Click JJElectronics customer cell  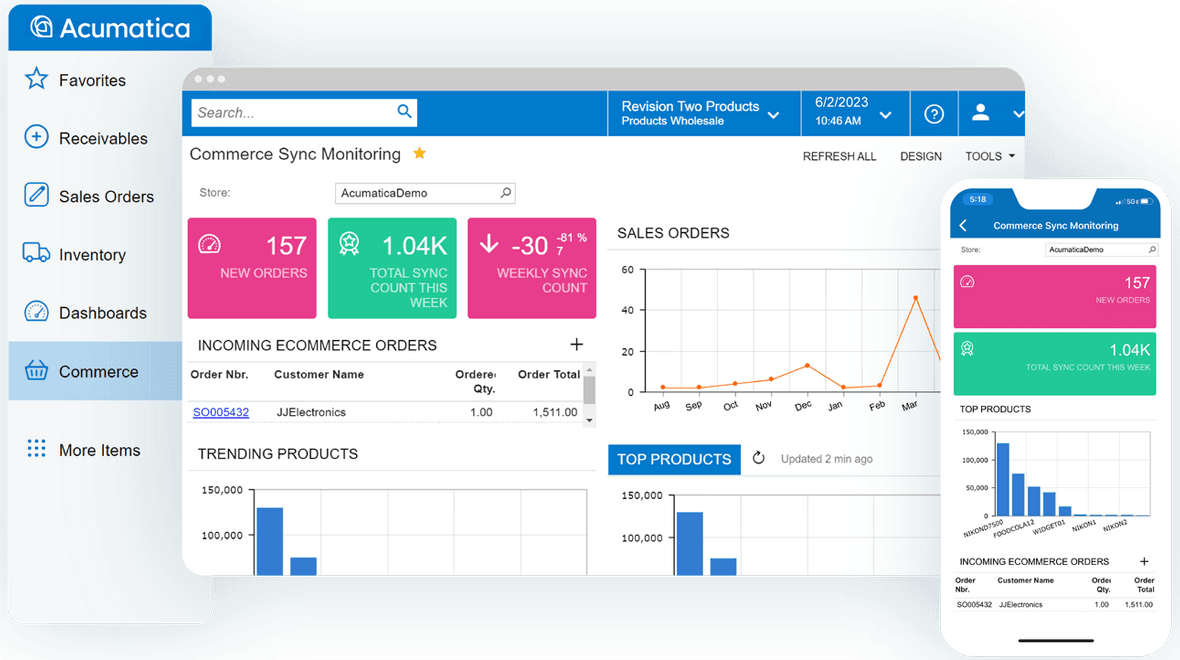point(311,412)
